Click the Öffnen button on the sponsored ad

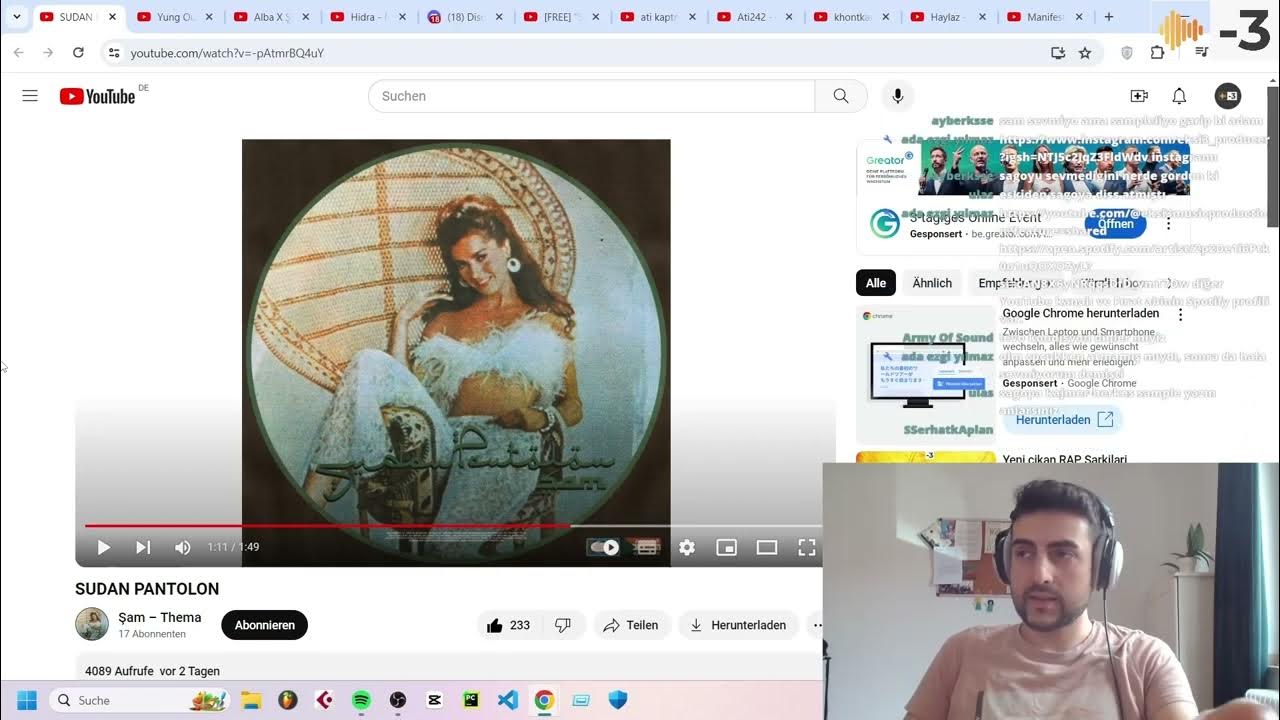coord(1115,224)
